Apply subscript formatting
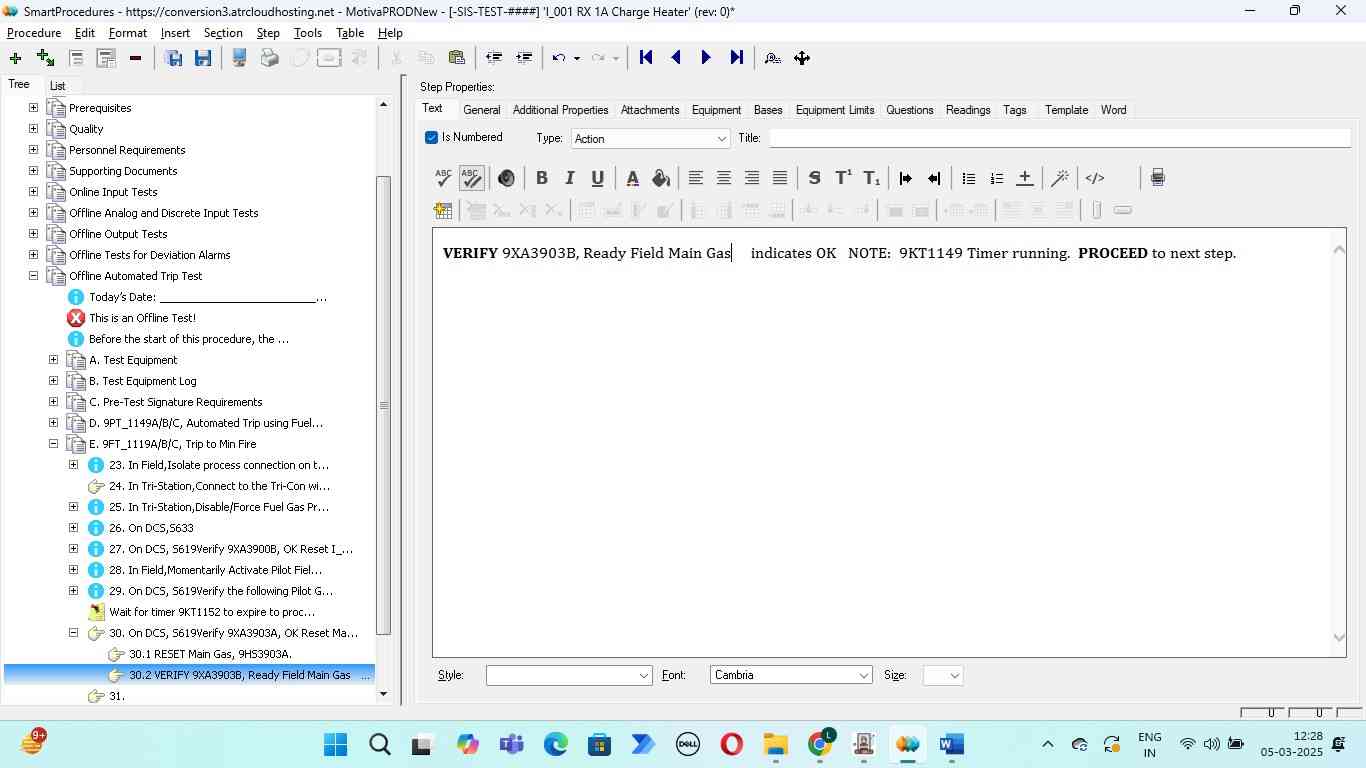Image resolution: width=1366 pixels, height=768 pixels. (x=872, y=178)
